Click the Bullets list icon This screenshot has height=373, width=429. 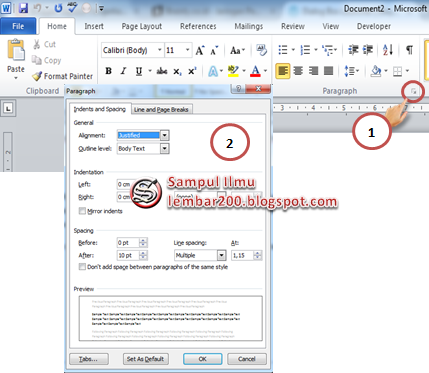coord(283,50)
